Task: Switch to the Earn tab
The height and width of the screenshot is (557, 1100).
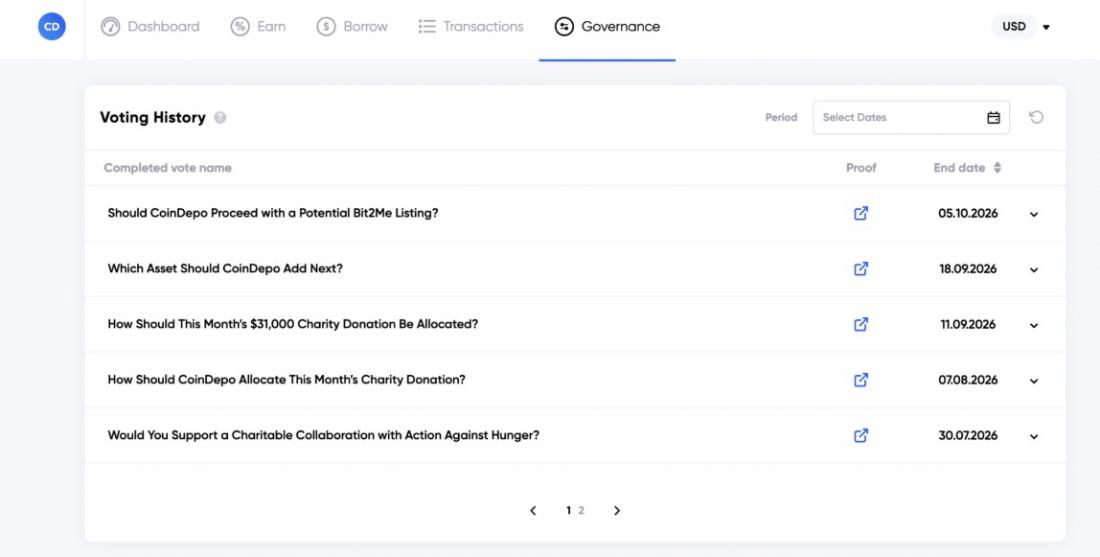Action: [258, 27]
